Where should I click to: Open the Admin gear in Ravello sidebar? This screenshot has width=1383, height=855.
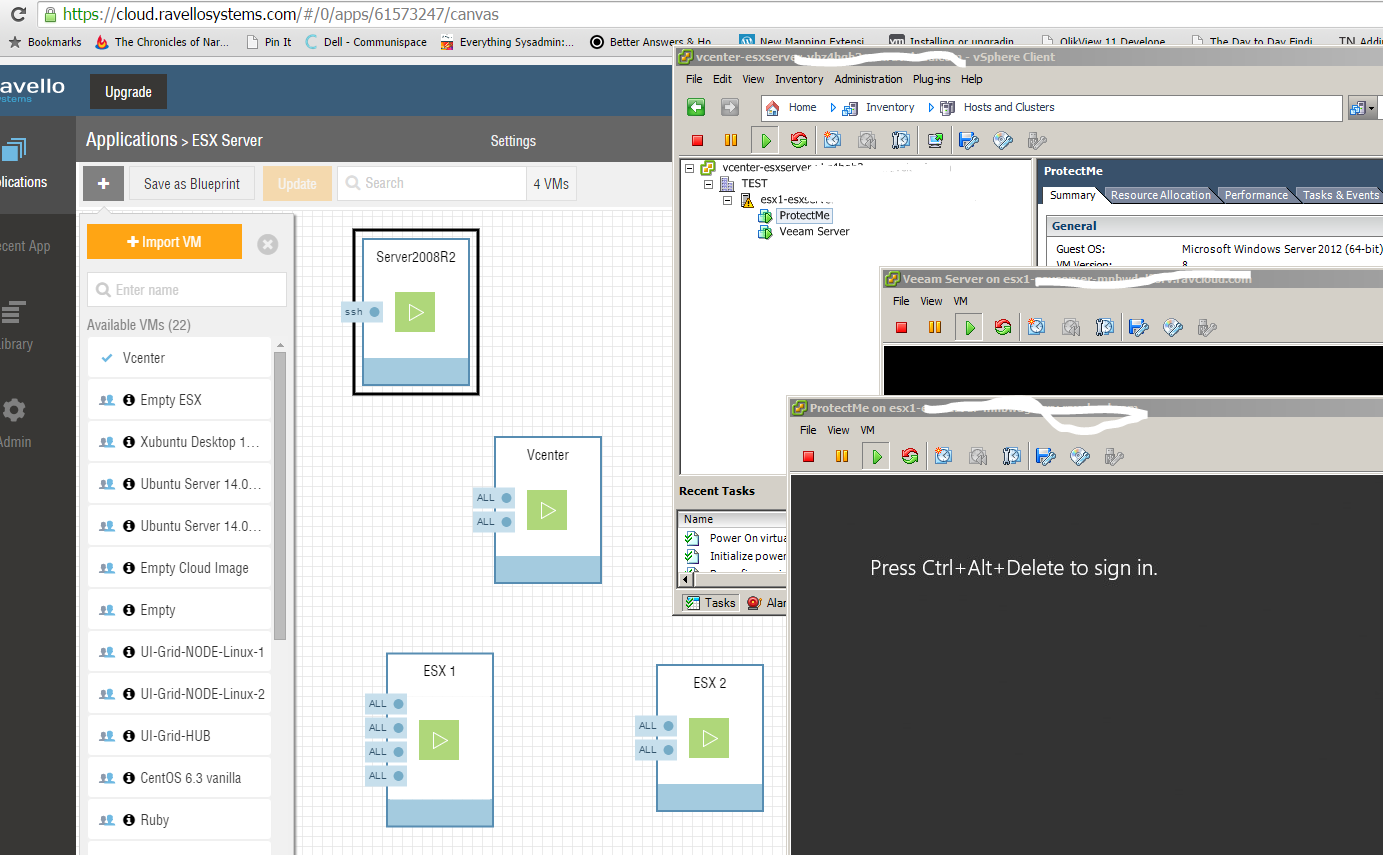[x=15, y=411]
